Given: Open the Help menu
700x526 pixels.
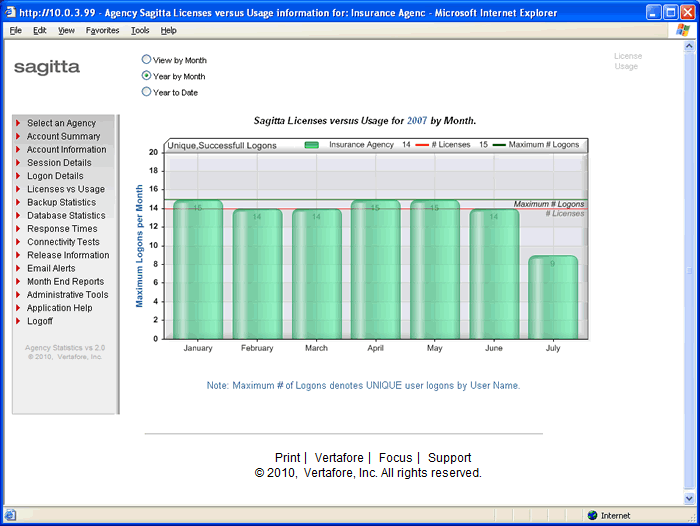Looking at the screenshot, I should click(x=168, y=30).
